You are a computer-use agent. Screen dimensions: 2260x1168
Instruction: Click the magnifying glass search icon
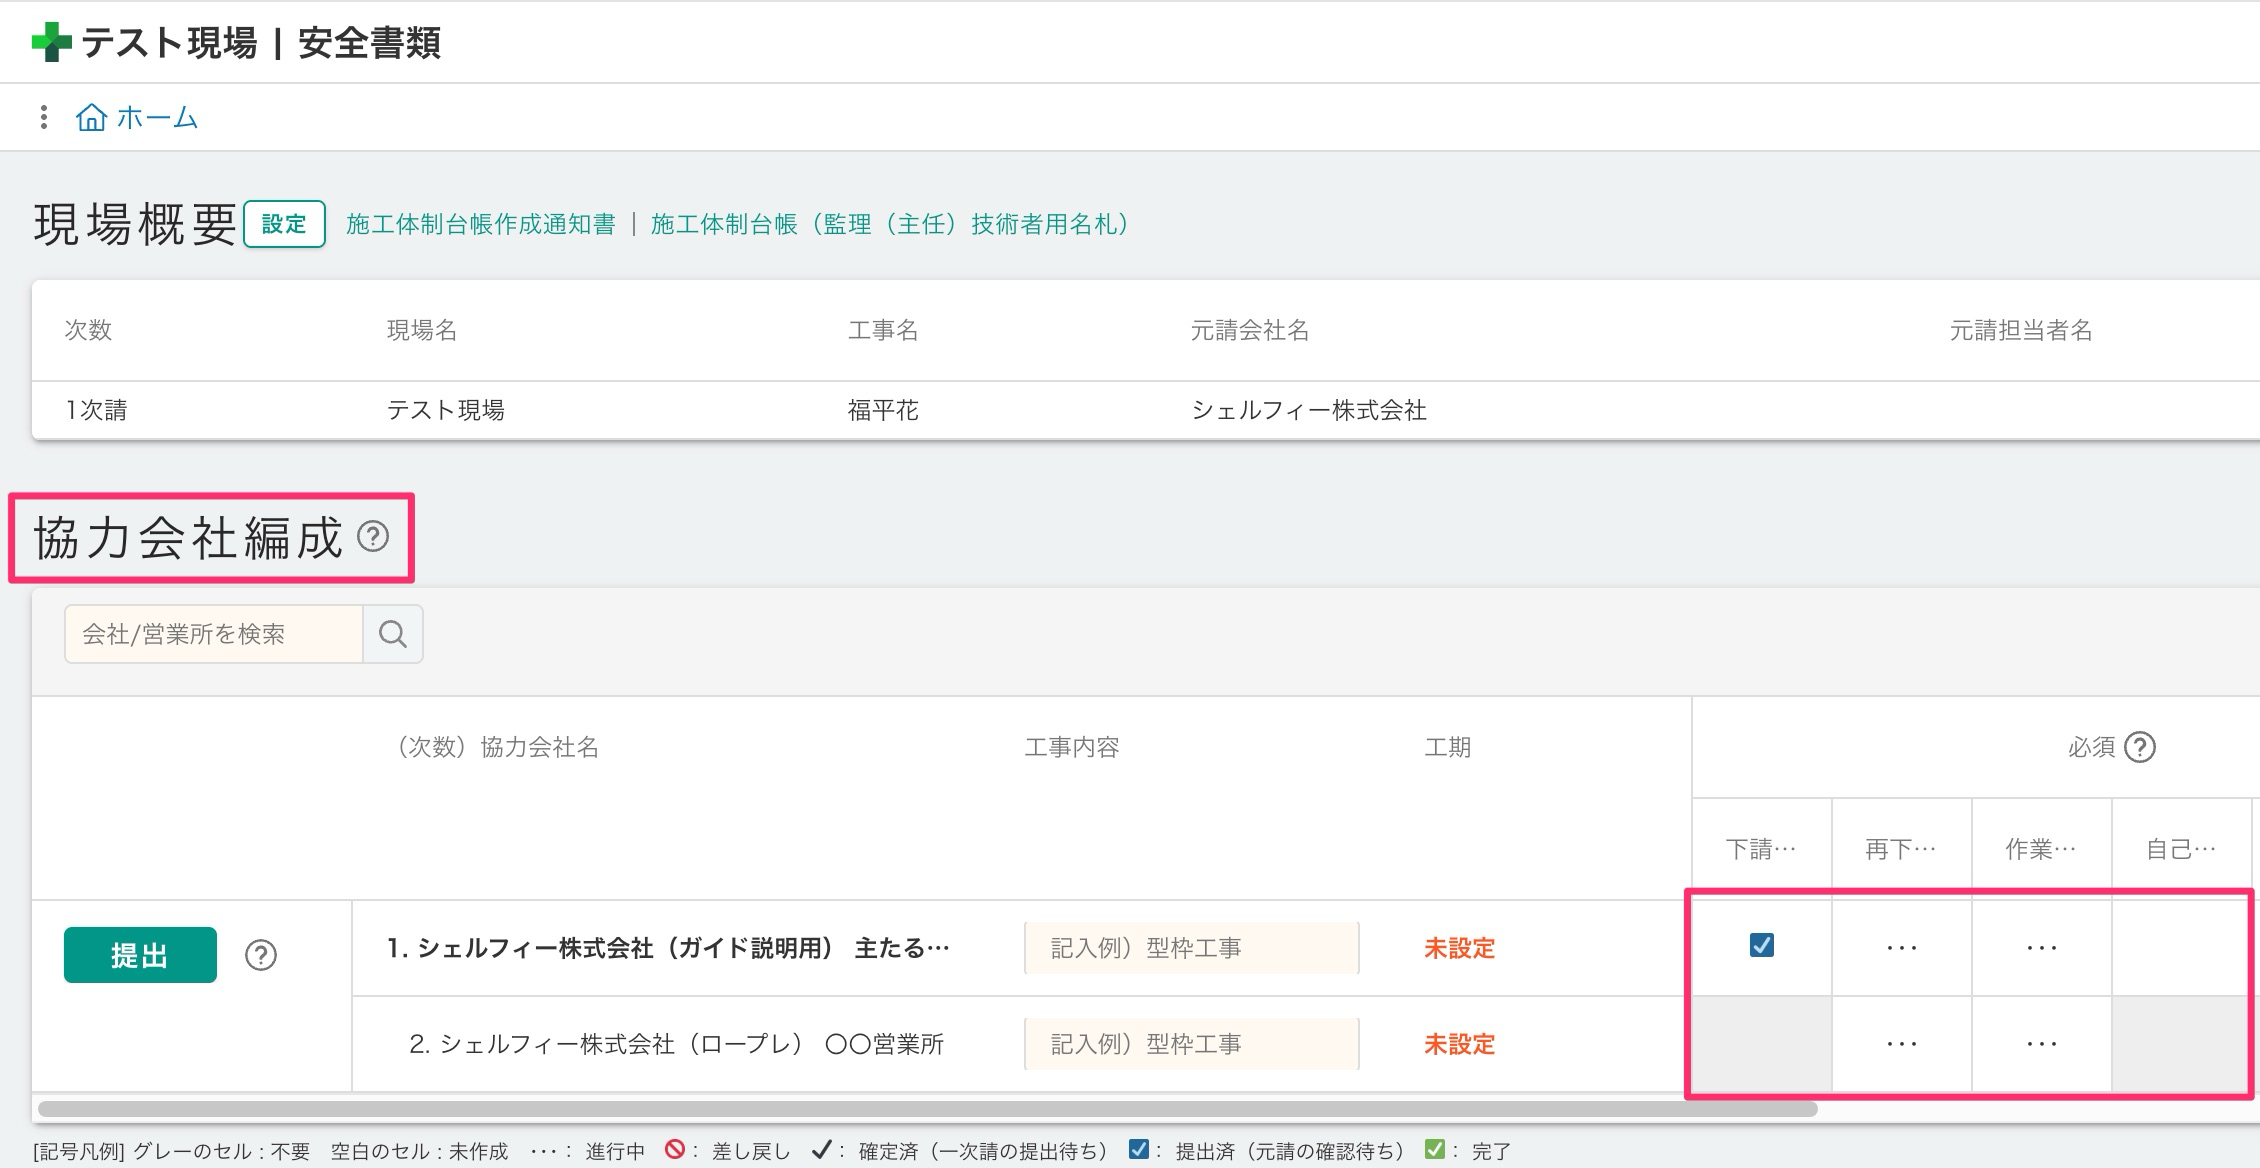pos(391,633)
